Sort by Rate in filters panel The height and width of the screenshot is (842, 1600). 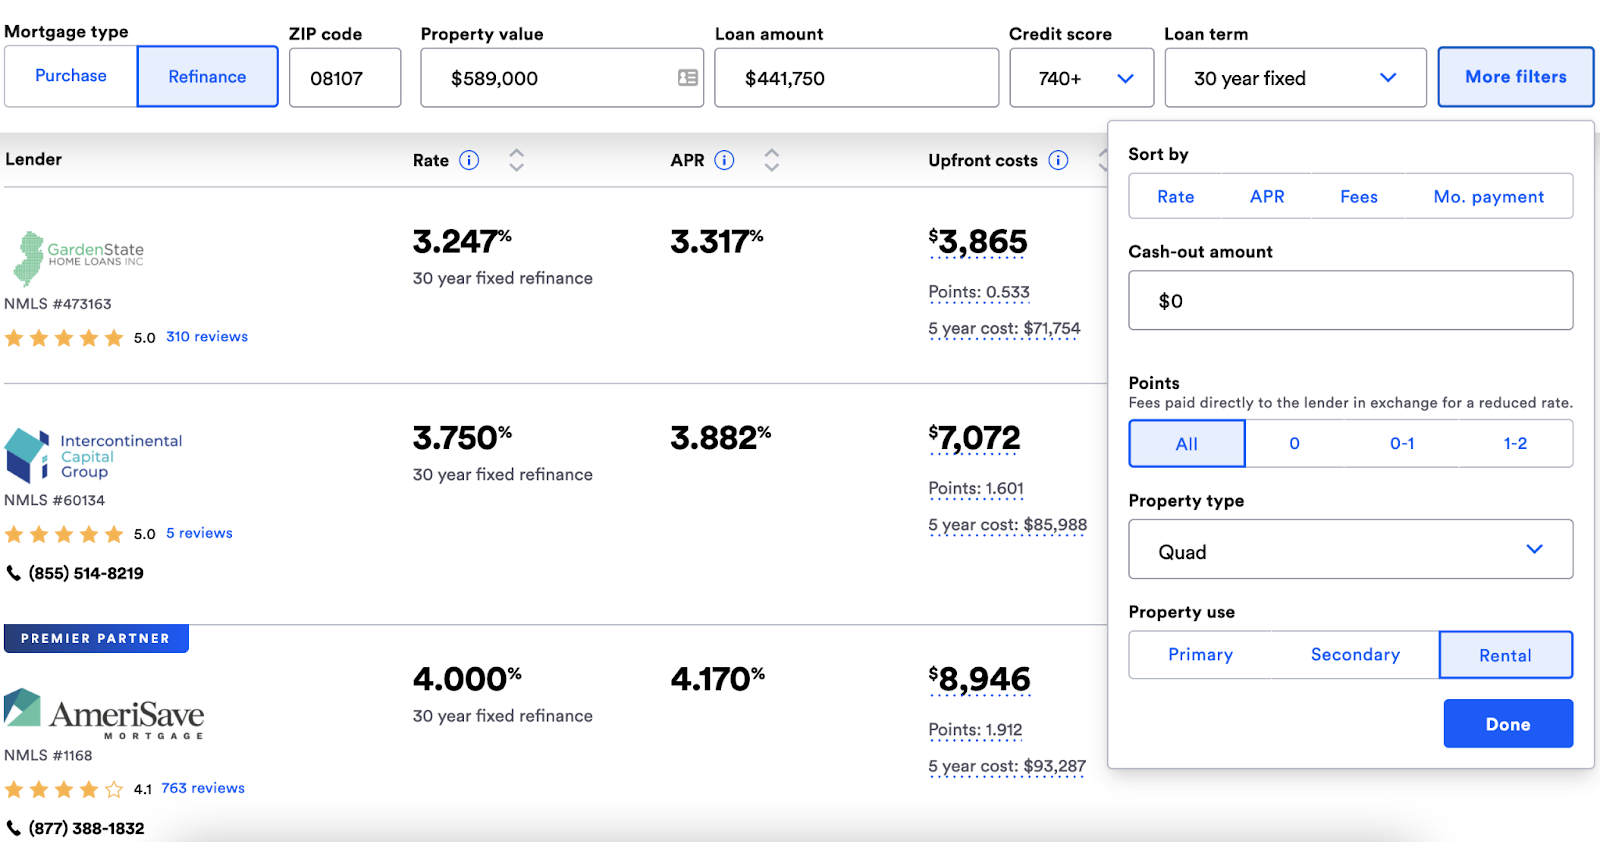[x=1176, y=197]
